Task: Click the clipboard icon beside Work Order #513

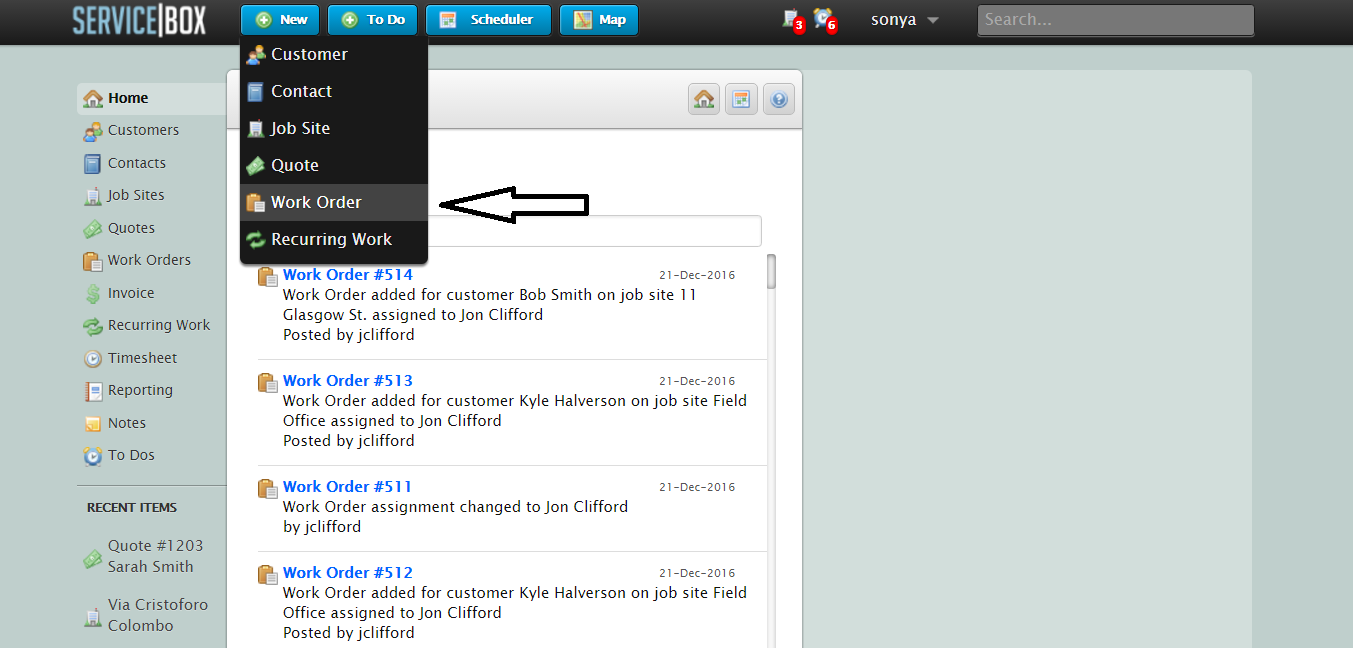Action: [267, 383]
